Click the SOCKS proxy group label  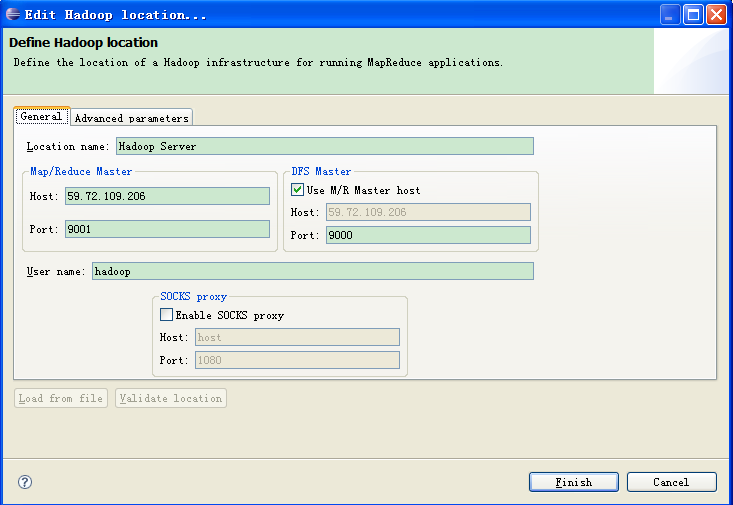click(194, 296)
